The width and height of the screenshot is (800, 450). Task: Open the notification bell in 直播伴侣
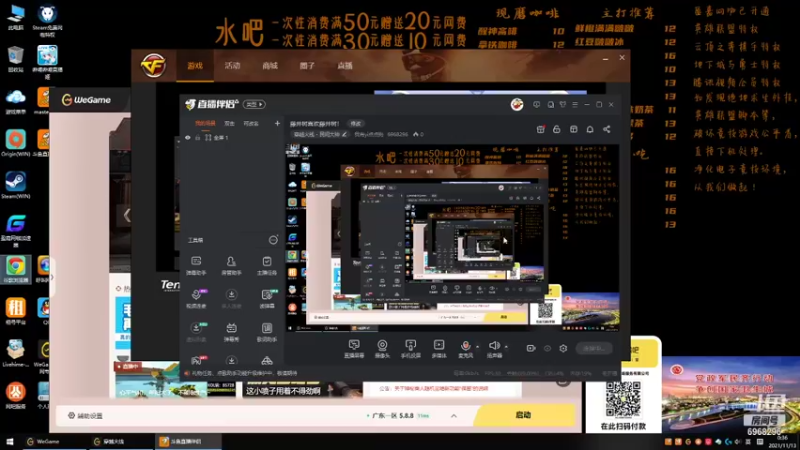[x=590, y=130]
